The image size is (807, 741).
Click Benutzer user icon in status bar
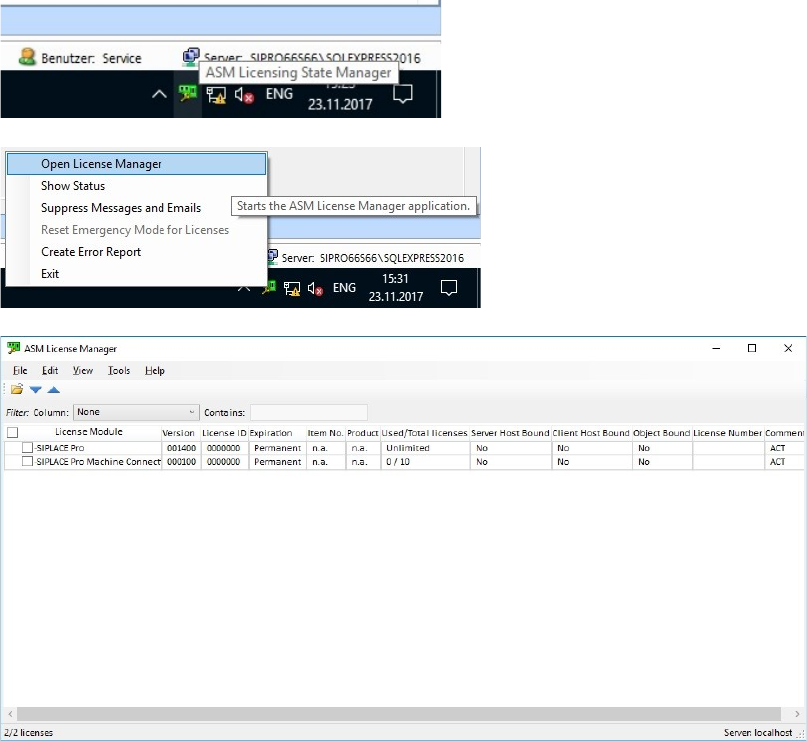point(27,57)
